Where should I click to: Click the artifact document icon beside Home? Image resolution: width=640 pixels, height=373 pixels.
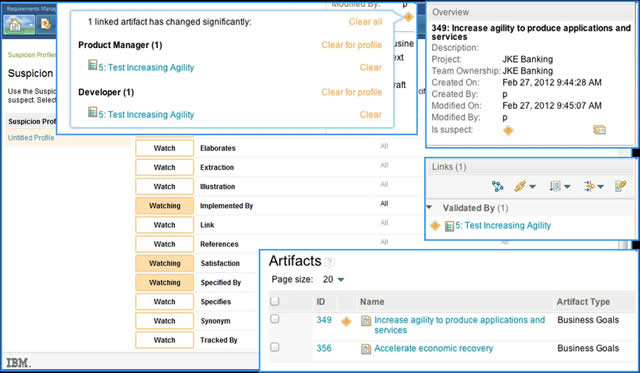[x=46, y=24]
